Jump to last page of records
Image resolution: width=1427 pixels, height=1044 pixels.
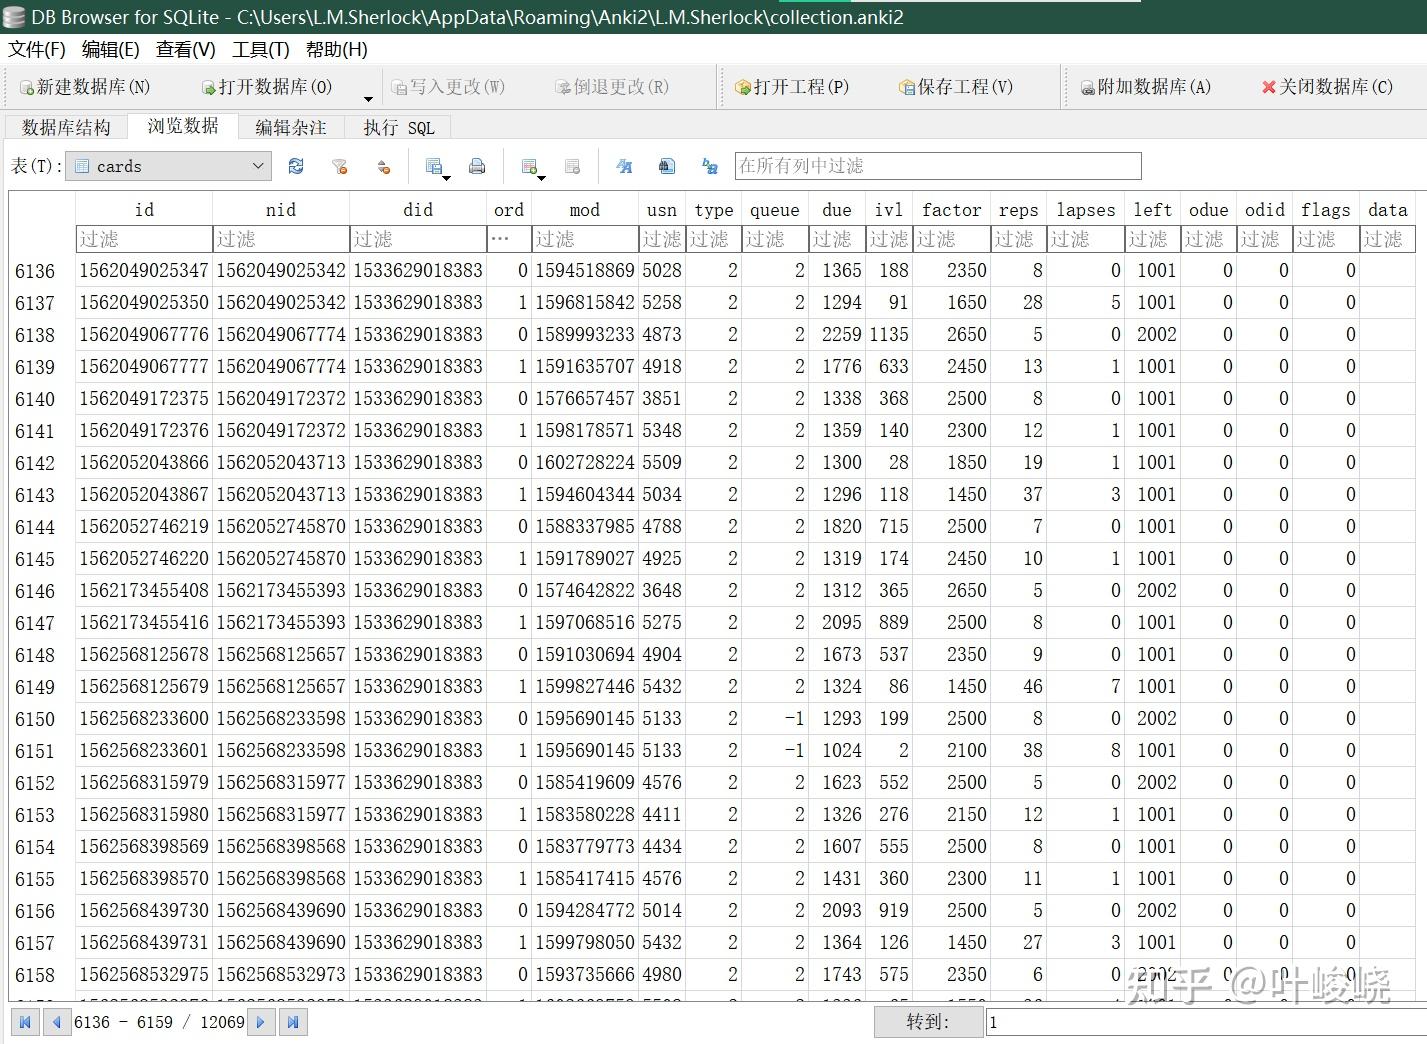(x=293, y=1022)
